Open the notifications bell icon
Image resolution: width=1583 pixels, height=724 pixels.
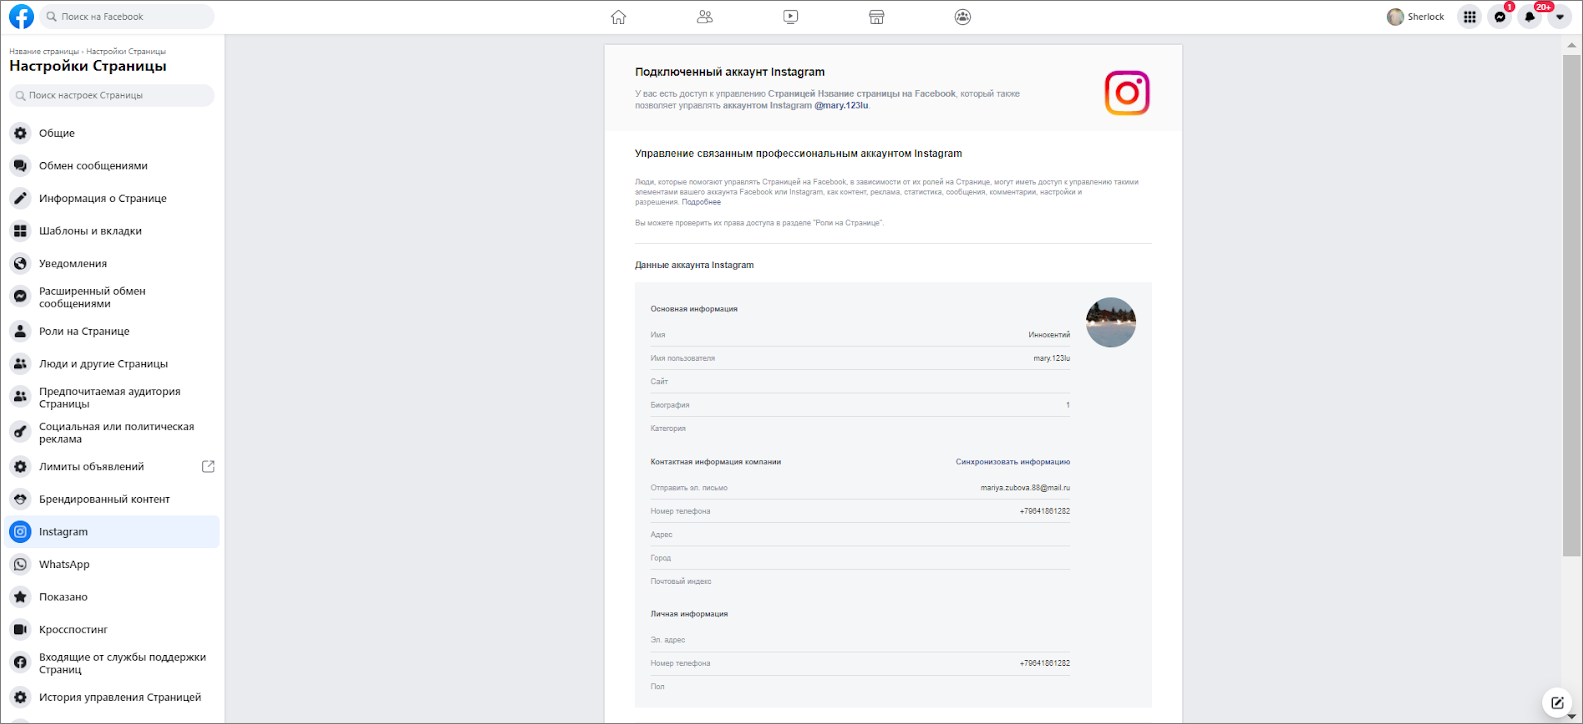[x=1529, y=17]
